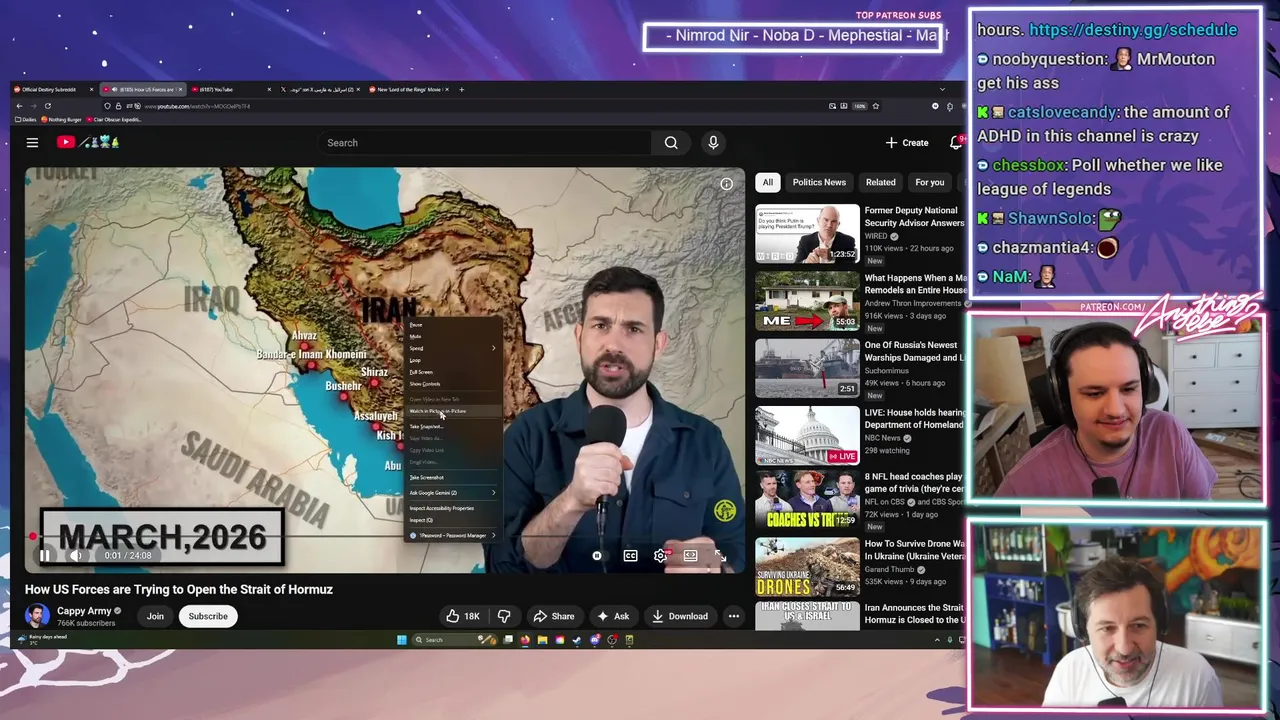Dislike the video with thumbs down
Viewport: 1280px width, 720px height.
pyautogui.click(x=504, y=616)
